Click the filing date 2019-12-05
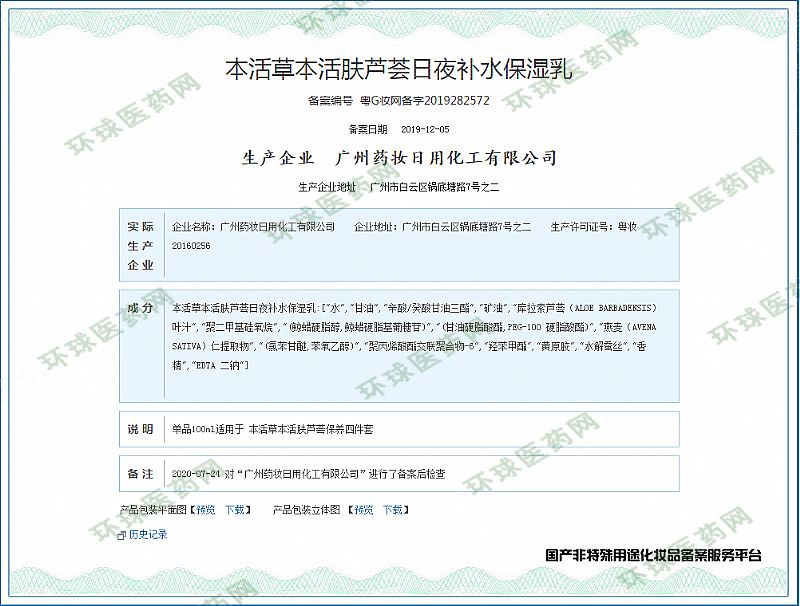 click(425, 129)
